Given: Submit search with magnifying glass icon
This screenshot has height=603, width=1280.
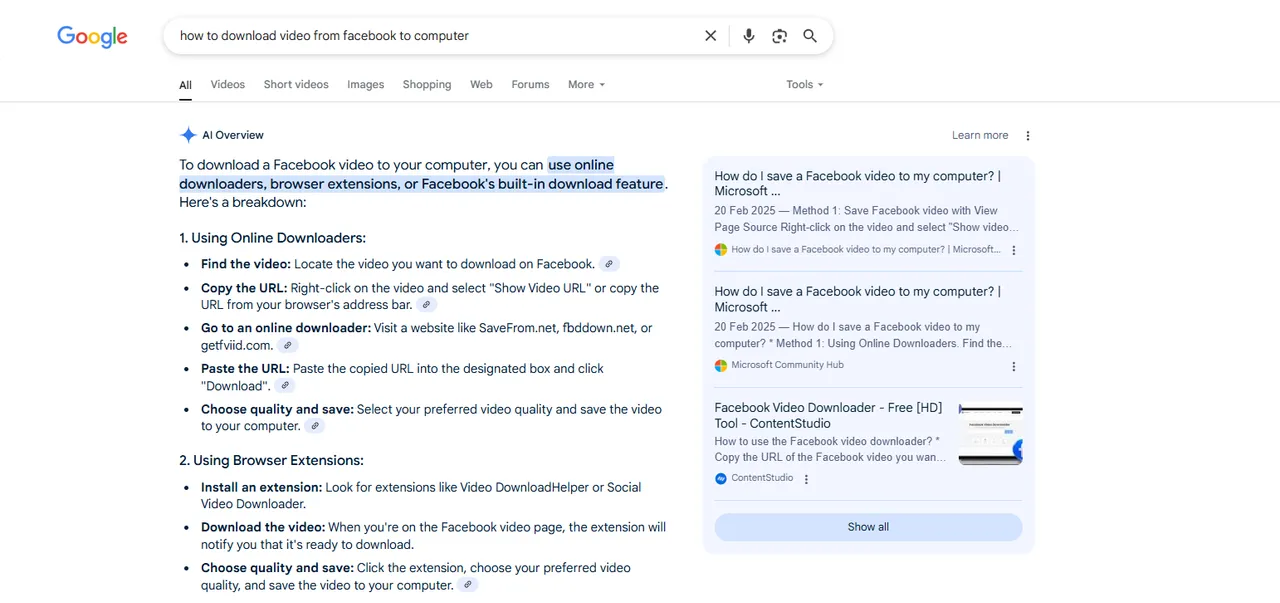Looking at the screenshot, I should pyautogui.click(x=810, y=36).
